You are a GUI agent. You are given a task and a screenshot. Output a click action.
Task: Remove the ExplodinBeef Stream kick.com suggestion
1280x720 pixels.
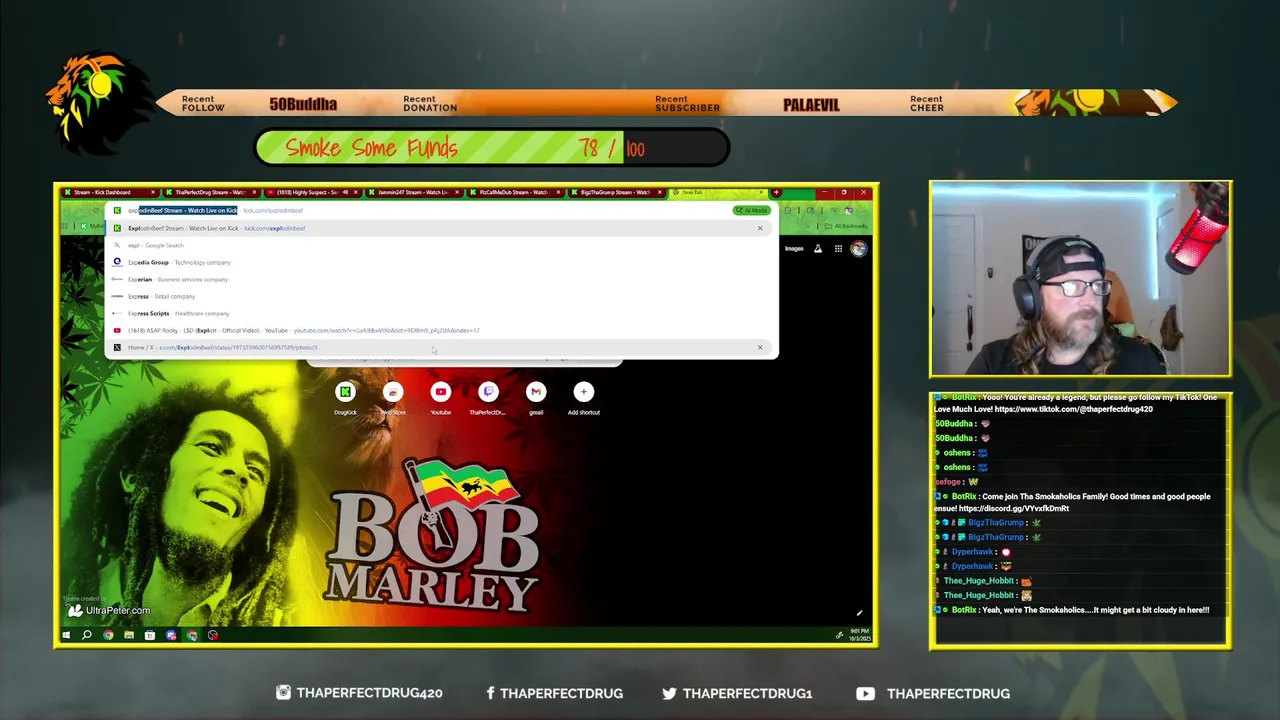(x=760, y=228)
